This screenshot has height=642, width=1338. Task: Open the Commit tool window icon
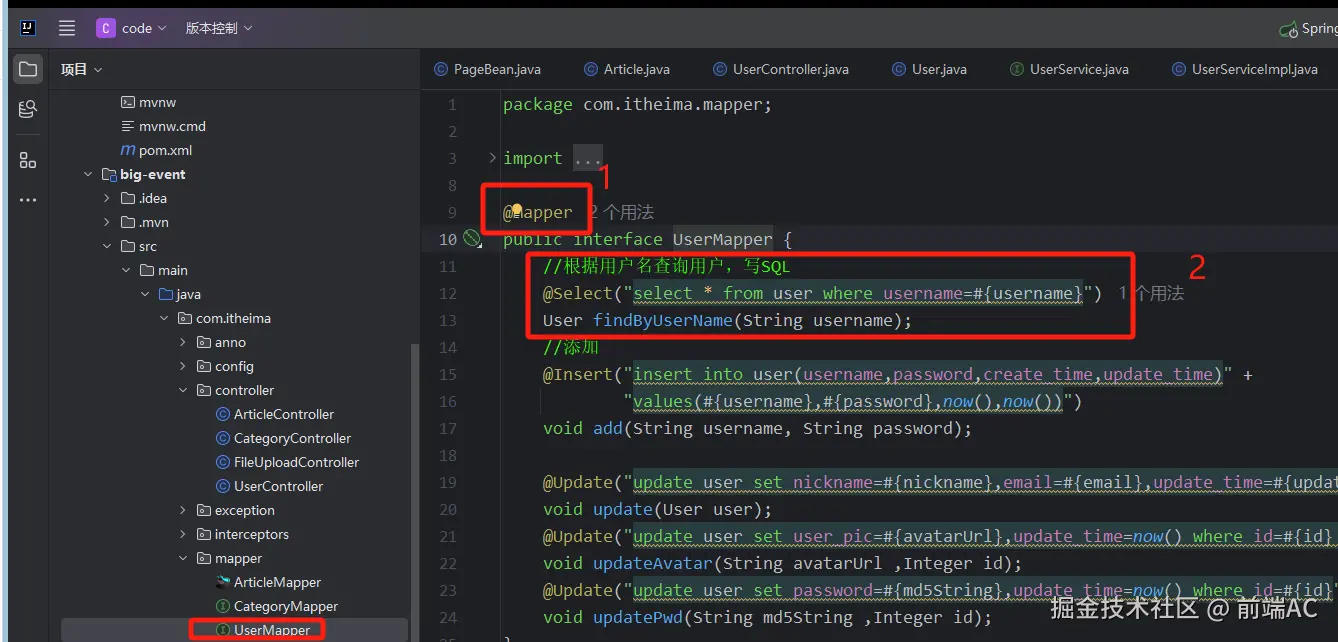click(28, 109)
